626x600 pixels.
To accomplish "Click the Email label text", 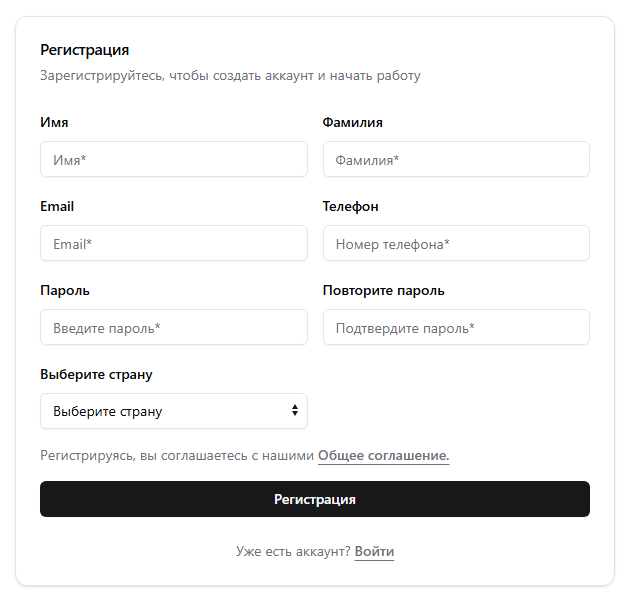I will pos(57,206).
